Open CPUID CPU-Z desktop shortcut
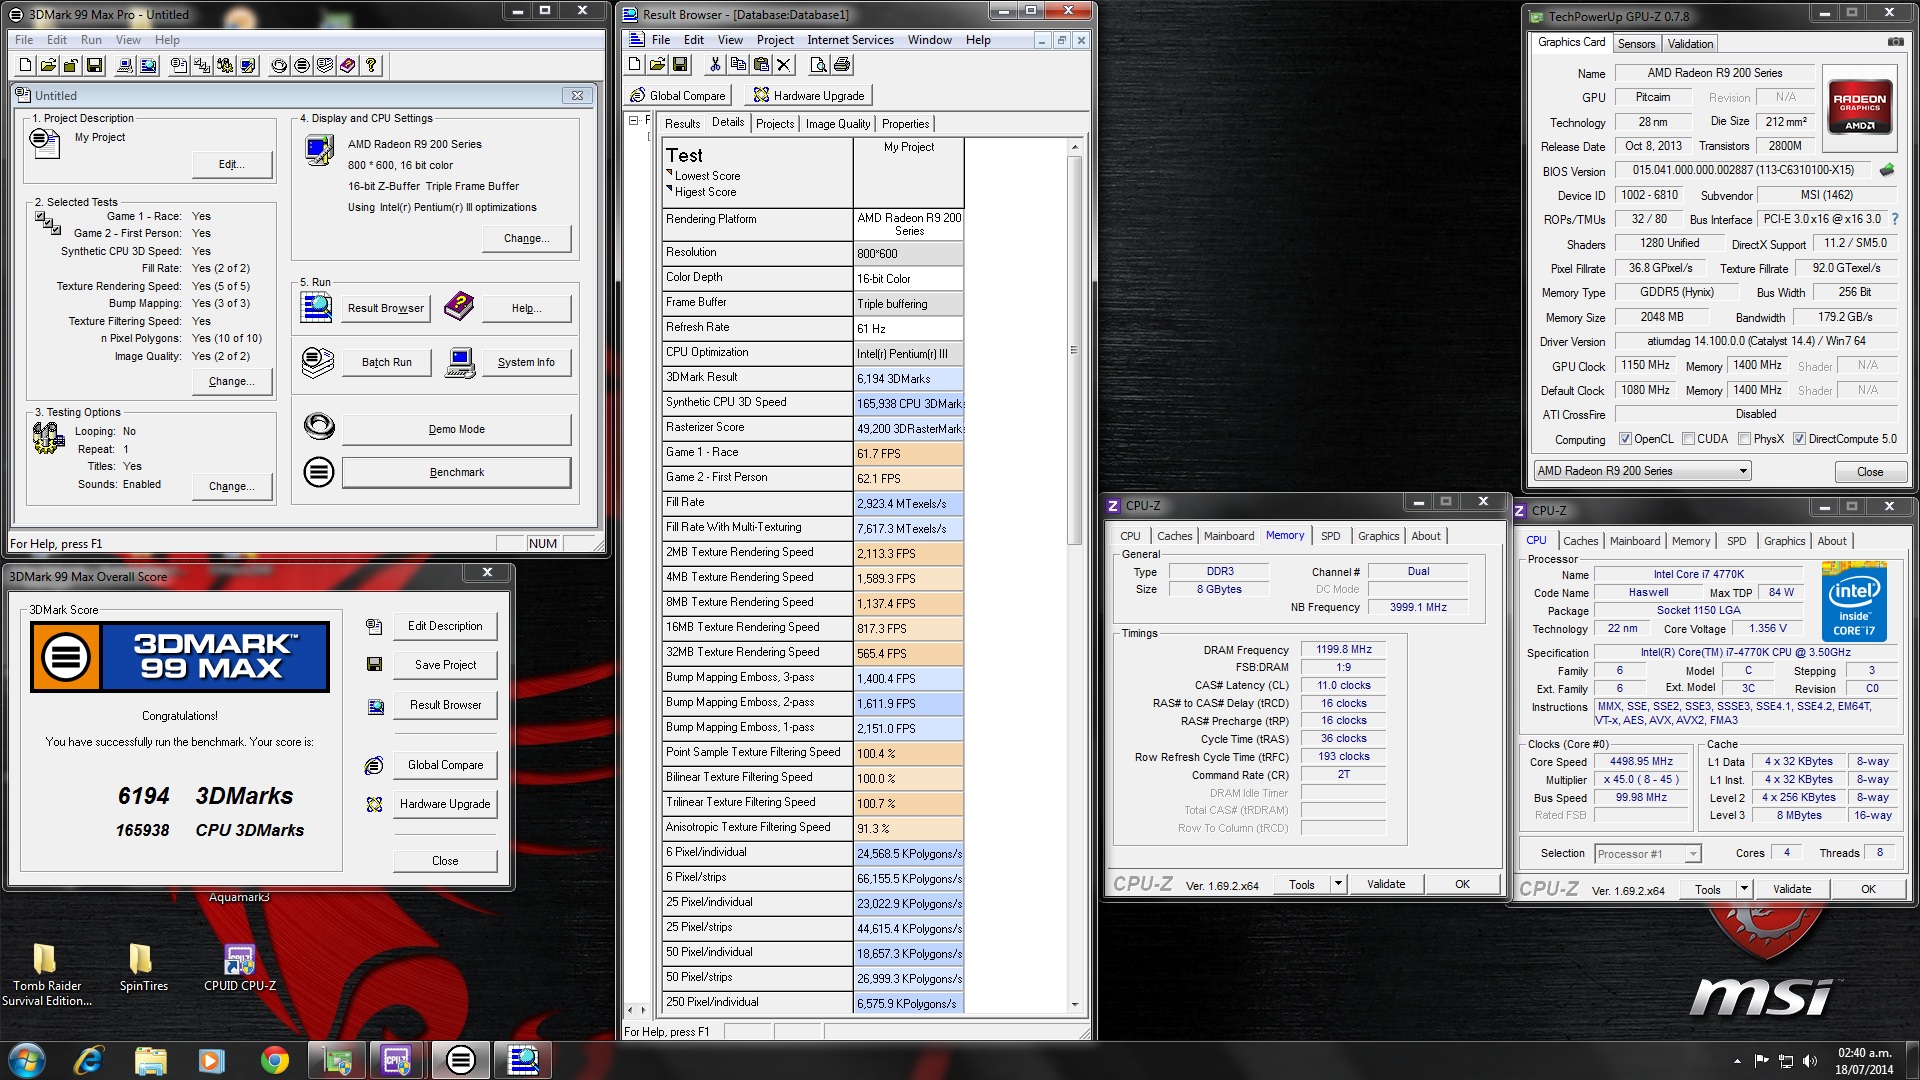Viewport: 1920px width, 1080px height. [240, 968]
